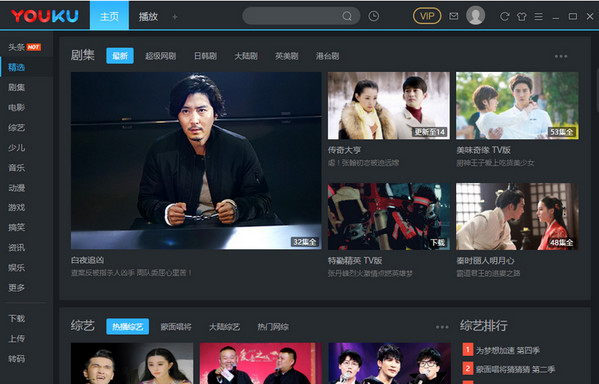Screen dimensions: 599x384
Task: Open 动漫 in the sidebar
Action: click(x=16, y=188)
